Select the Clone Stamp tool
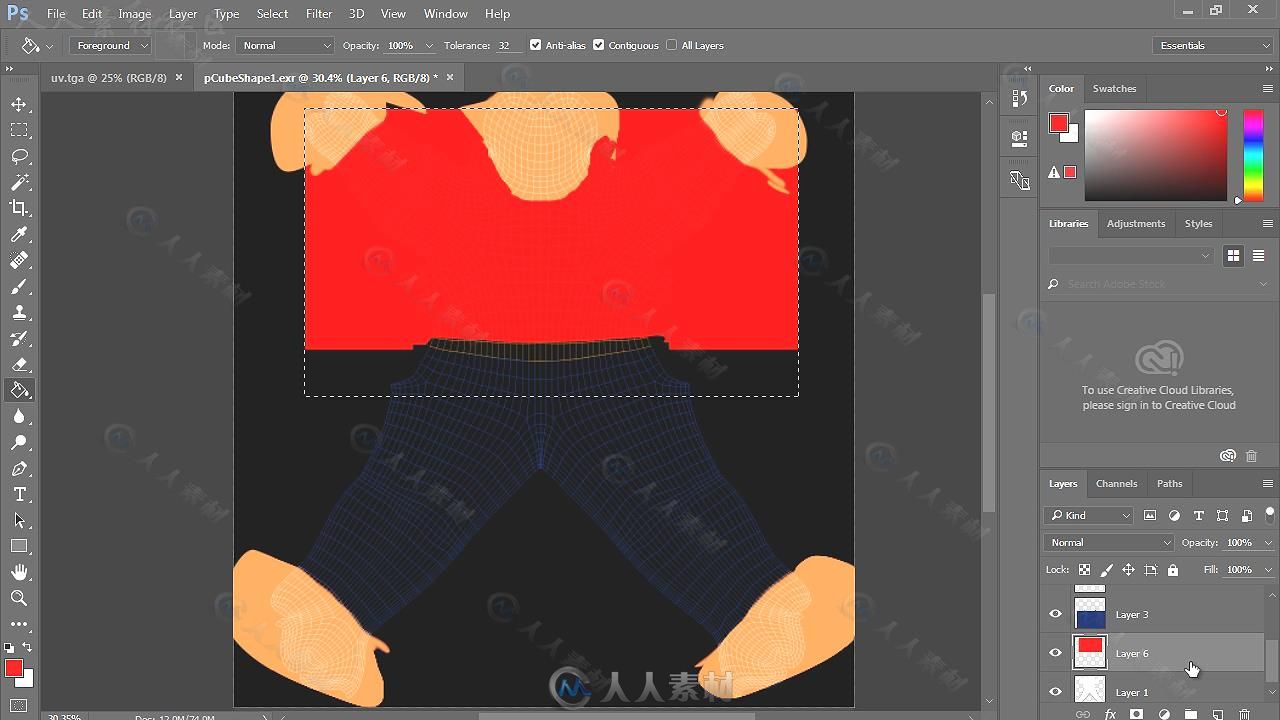 (19, 313)
